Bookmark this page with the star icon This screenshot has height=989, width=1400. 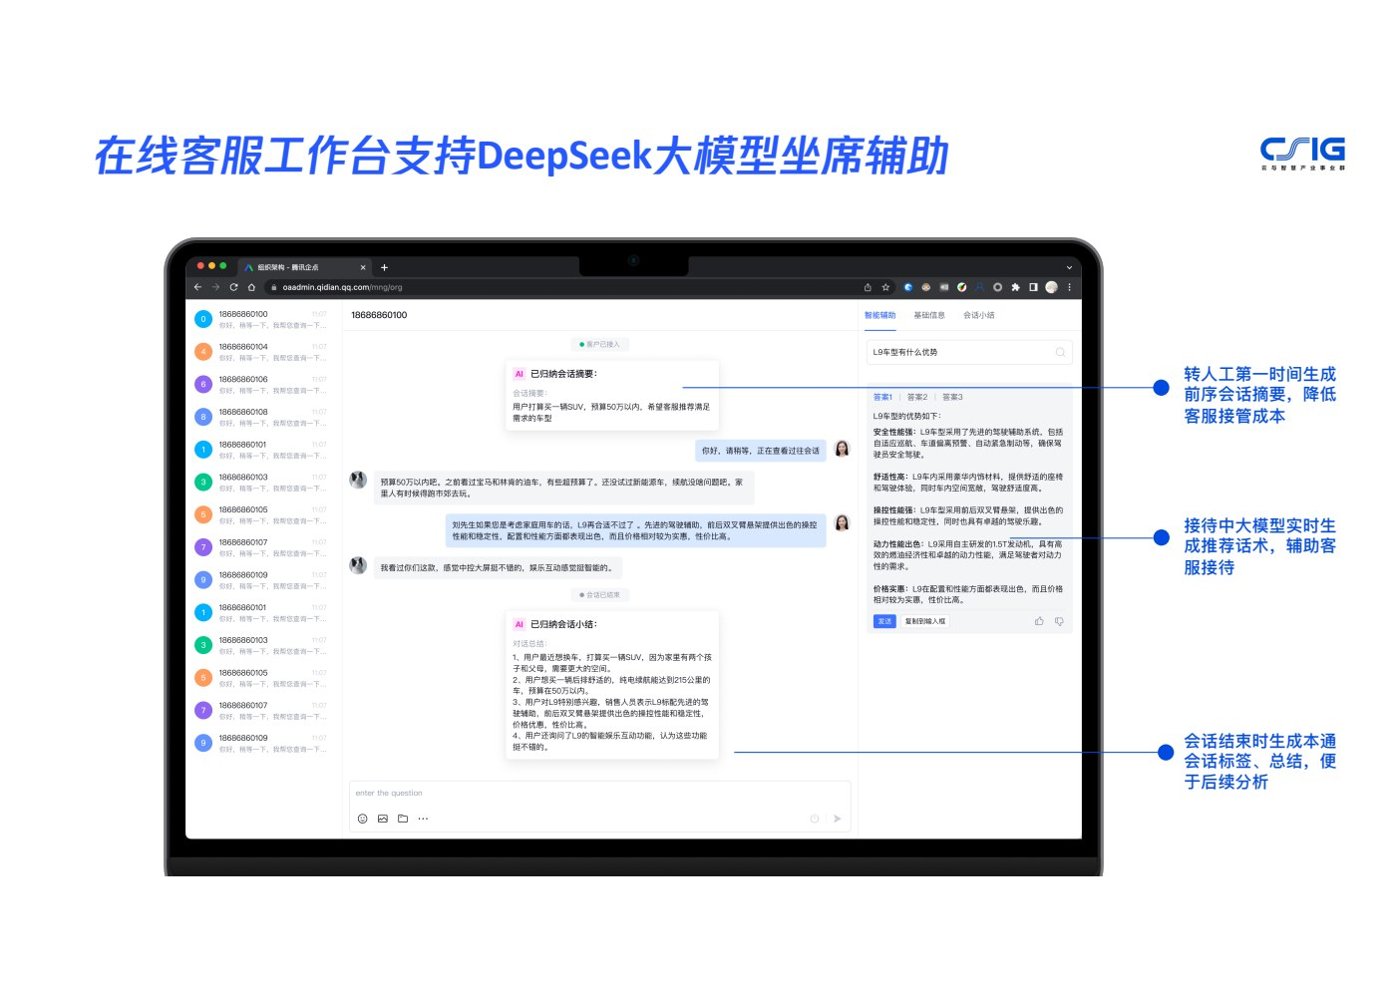(886, 287)
